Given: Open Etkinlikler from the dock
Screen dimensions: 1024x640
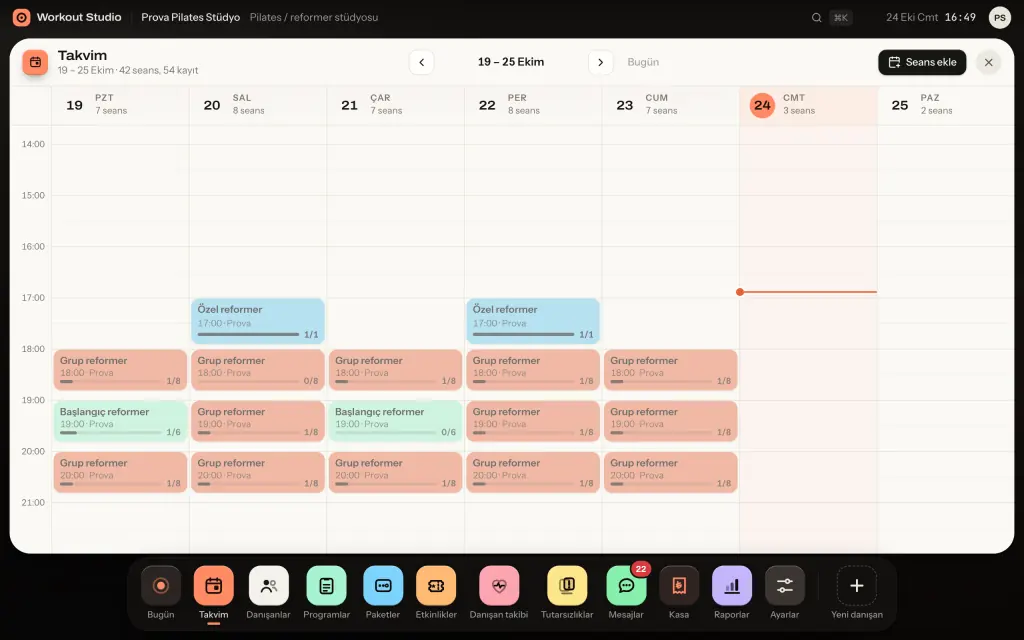Looking at the screenshot, I should click(x=436, y=586).
